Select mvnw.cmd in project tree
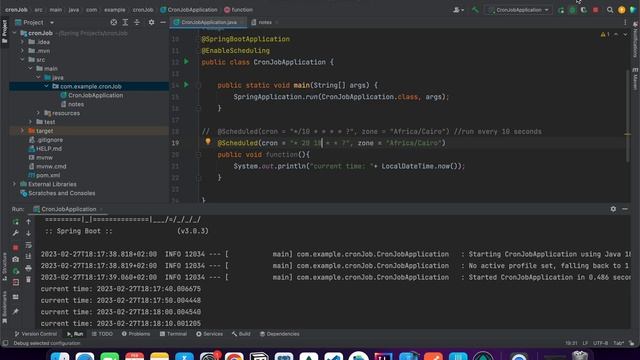This screenshot has height=360, width=640. (51, 167)
